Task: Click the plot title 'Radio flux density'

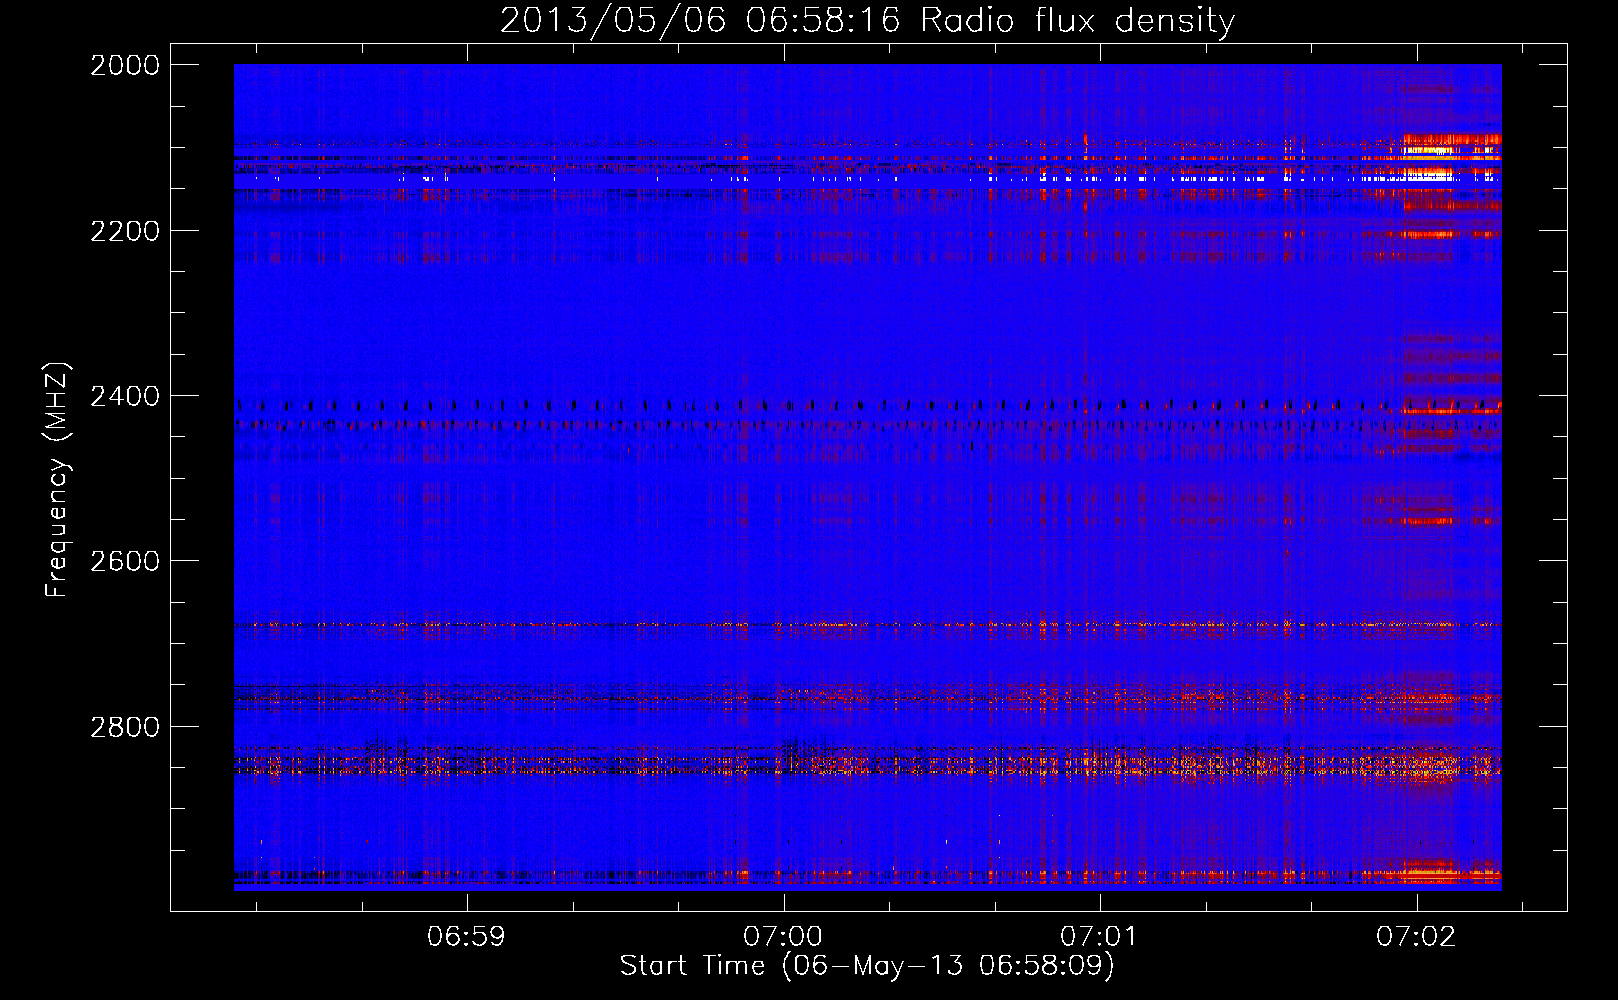Action: pyautogui.click(x=1077, y=21)
